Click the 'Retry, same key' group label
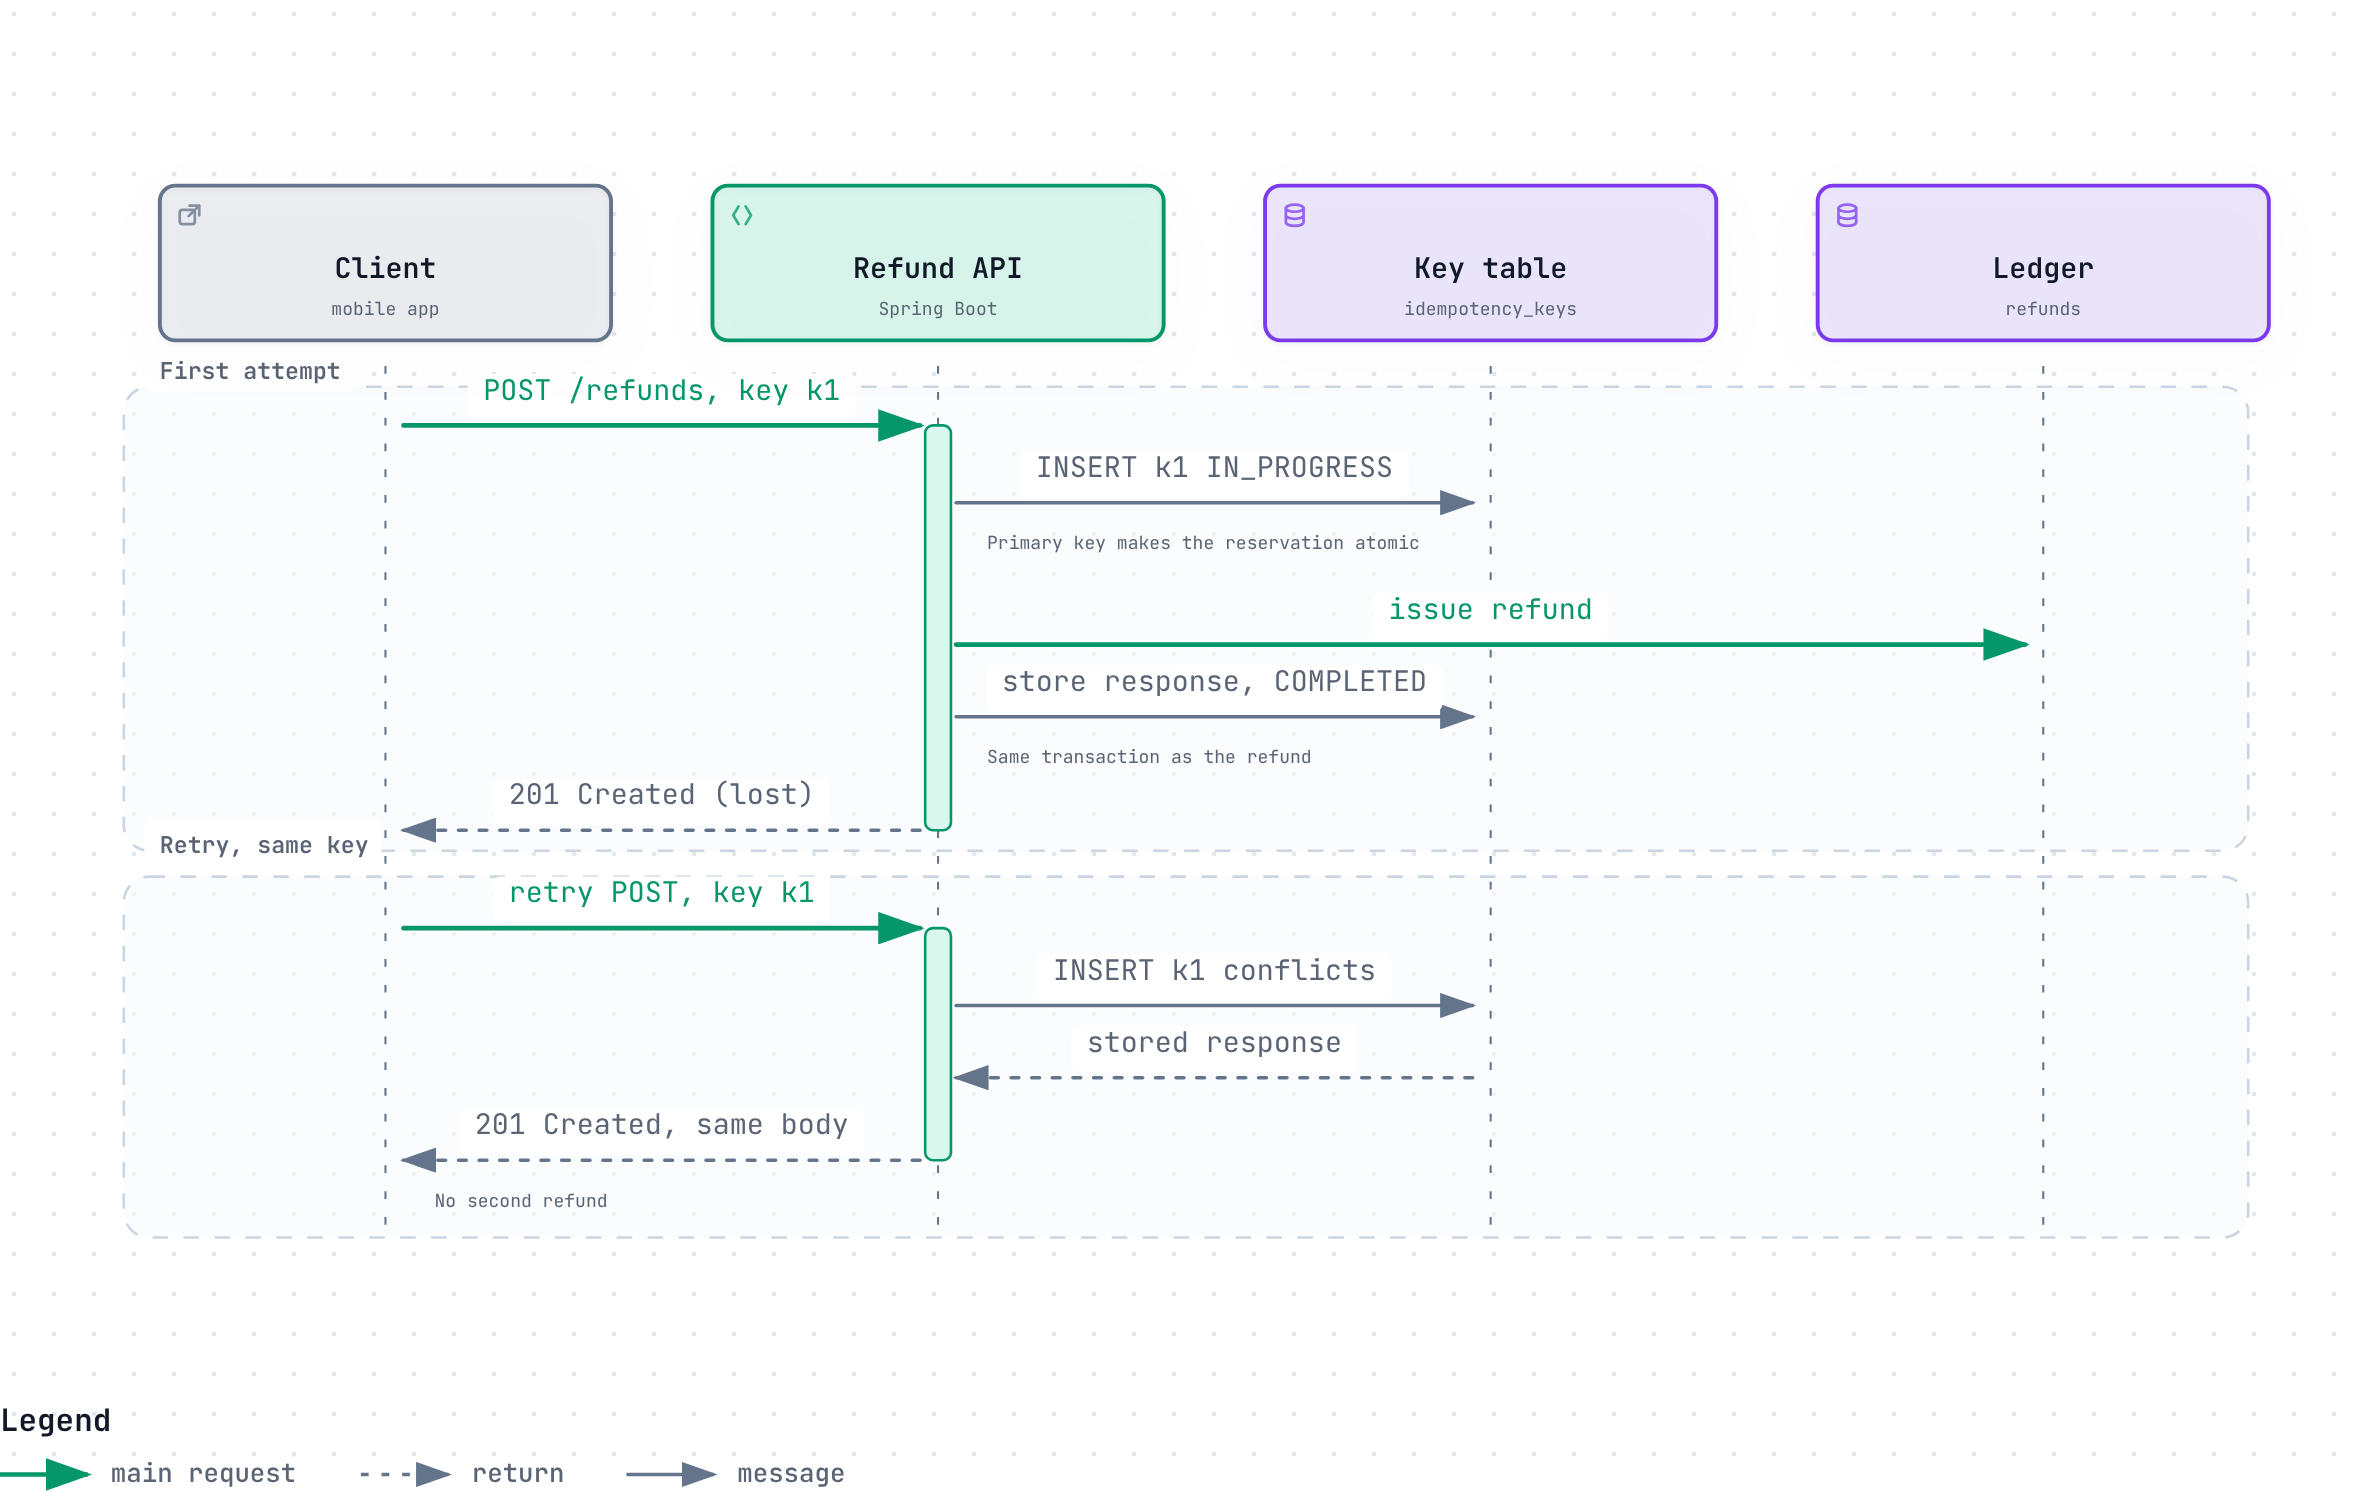Image resolution: width=2372 pixels, height=1492 pixels. [x=264, y=845]
